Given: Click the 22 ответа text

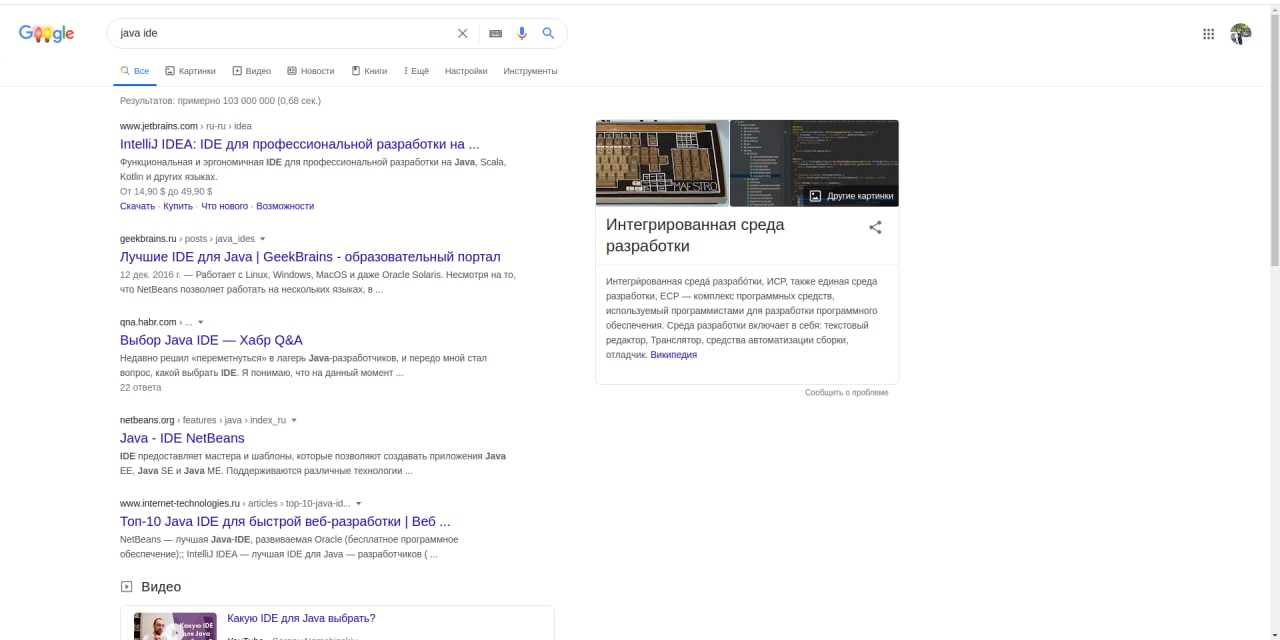Looking at the screenshot, I should (x=141, y=387).
